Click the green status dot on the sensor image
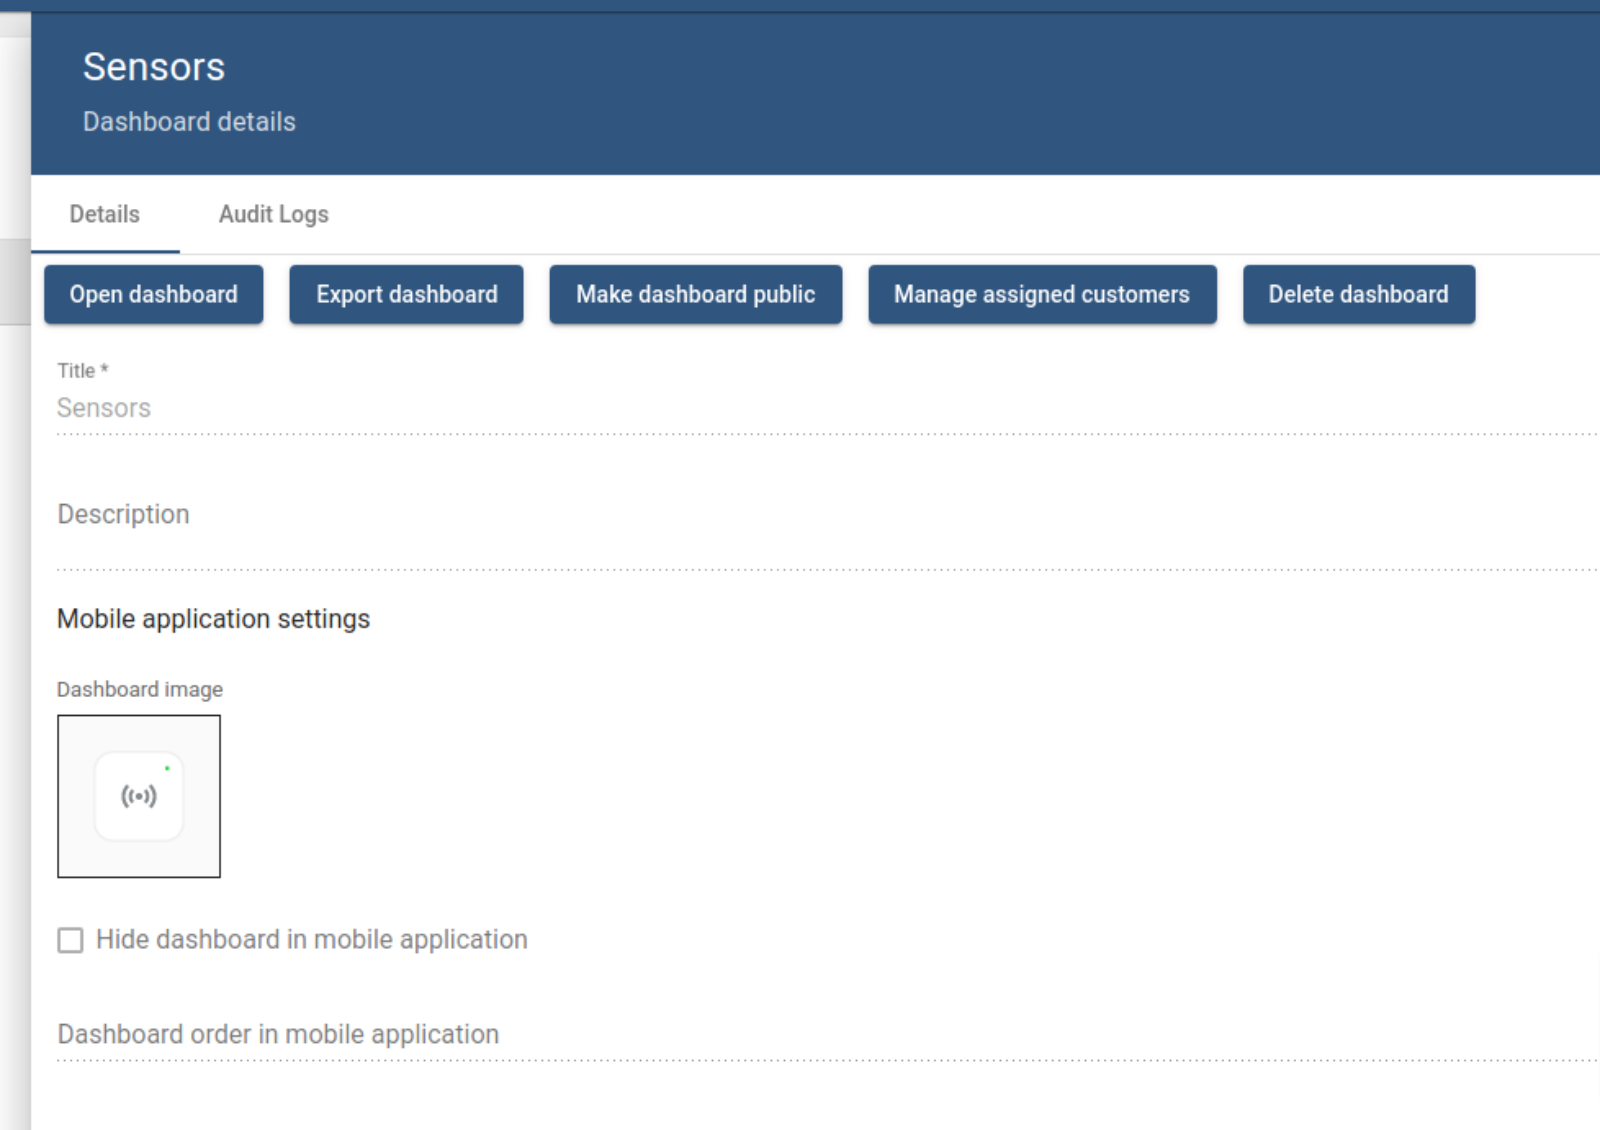The width and height of the screenshot is (1600, 1130). pyautogui.click(x=167, y=768)
